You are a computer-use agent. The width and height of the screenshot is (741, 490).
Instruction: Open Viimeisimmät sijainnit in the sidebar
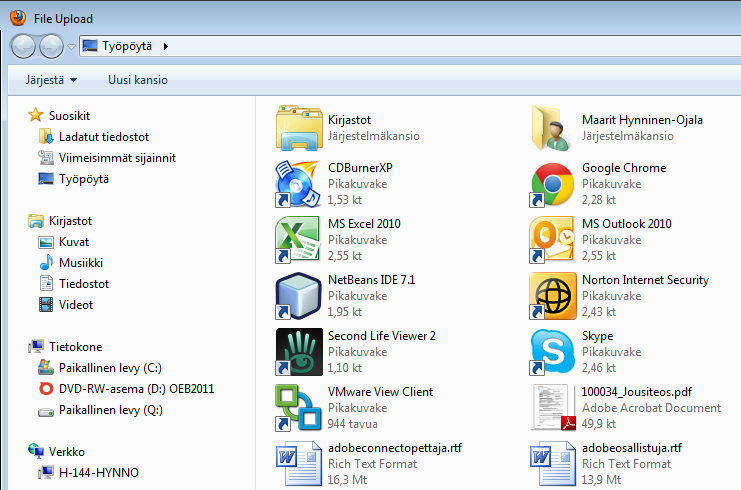point(117,158)
